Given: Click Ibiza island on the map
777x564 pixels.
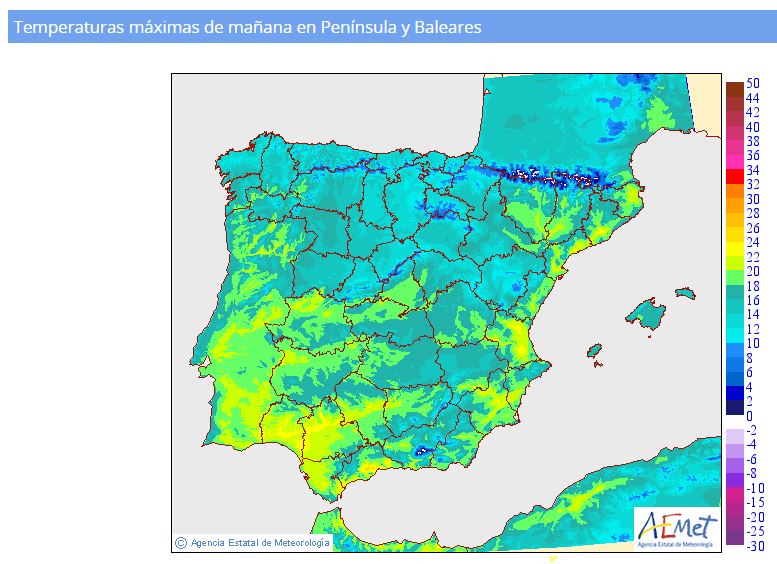Looking at the screenshot, I should [593, 351].
